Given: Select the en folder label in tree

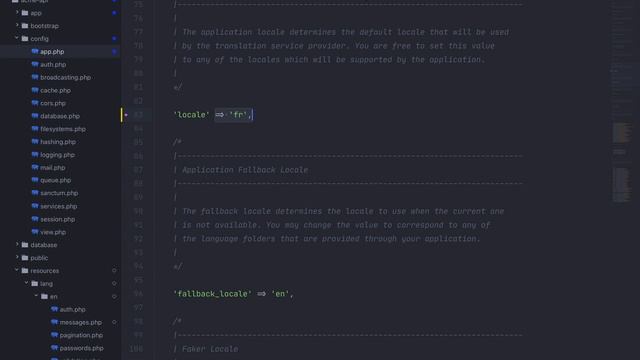Looking at the screenshot, I should click(x=53, y=297).
